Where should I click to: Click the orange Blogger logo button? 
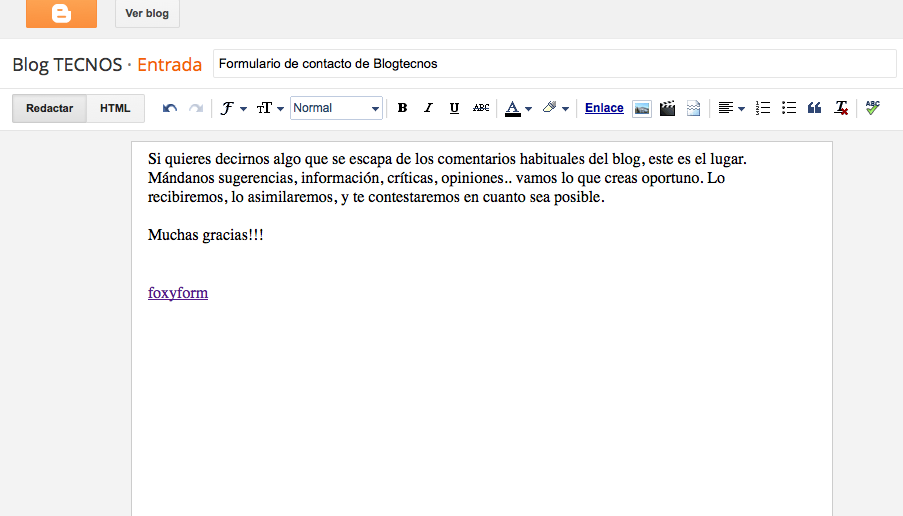click(61, 13)
